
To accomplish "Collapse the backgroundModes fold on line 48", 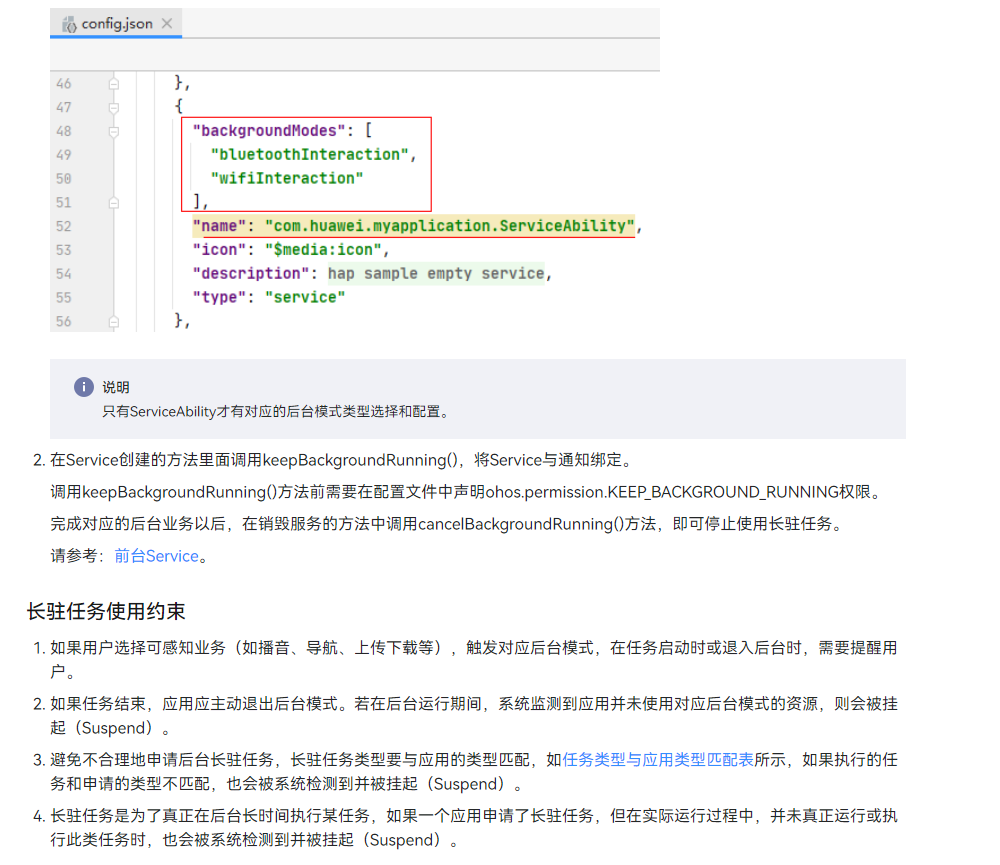I will point(114,131).
